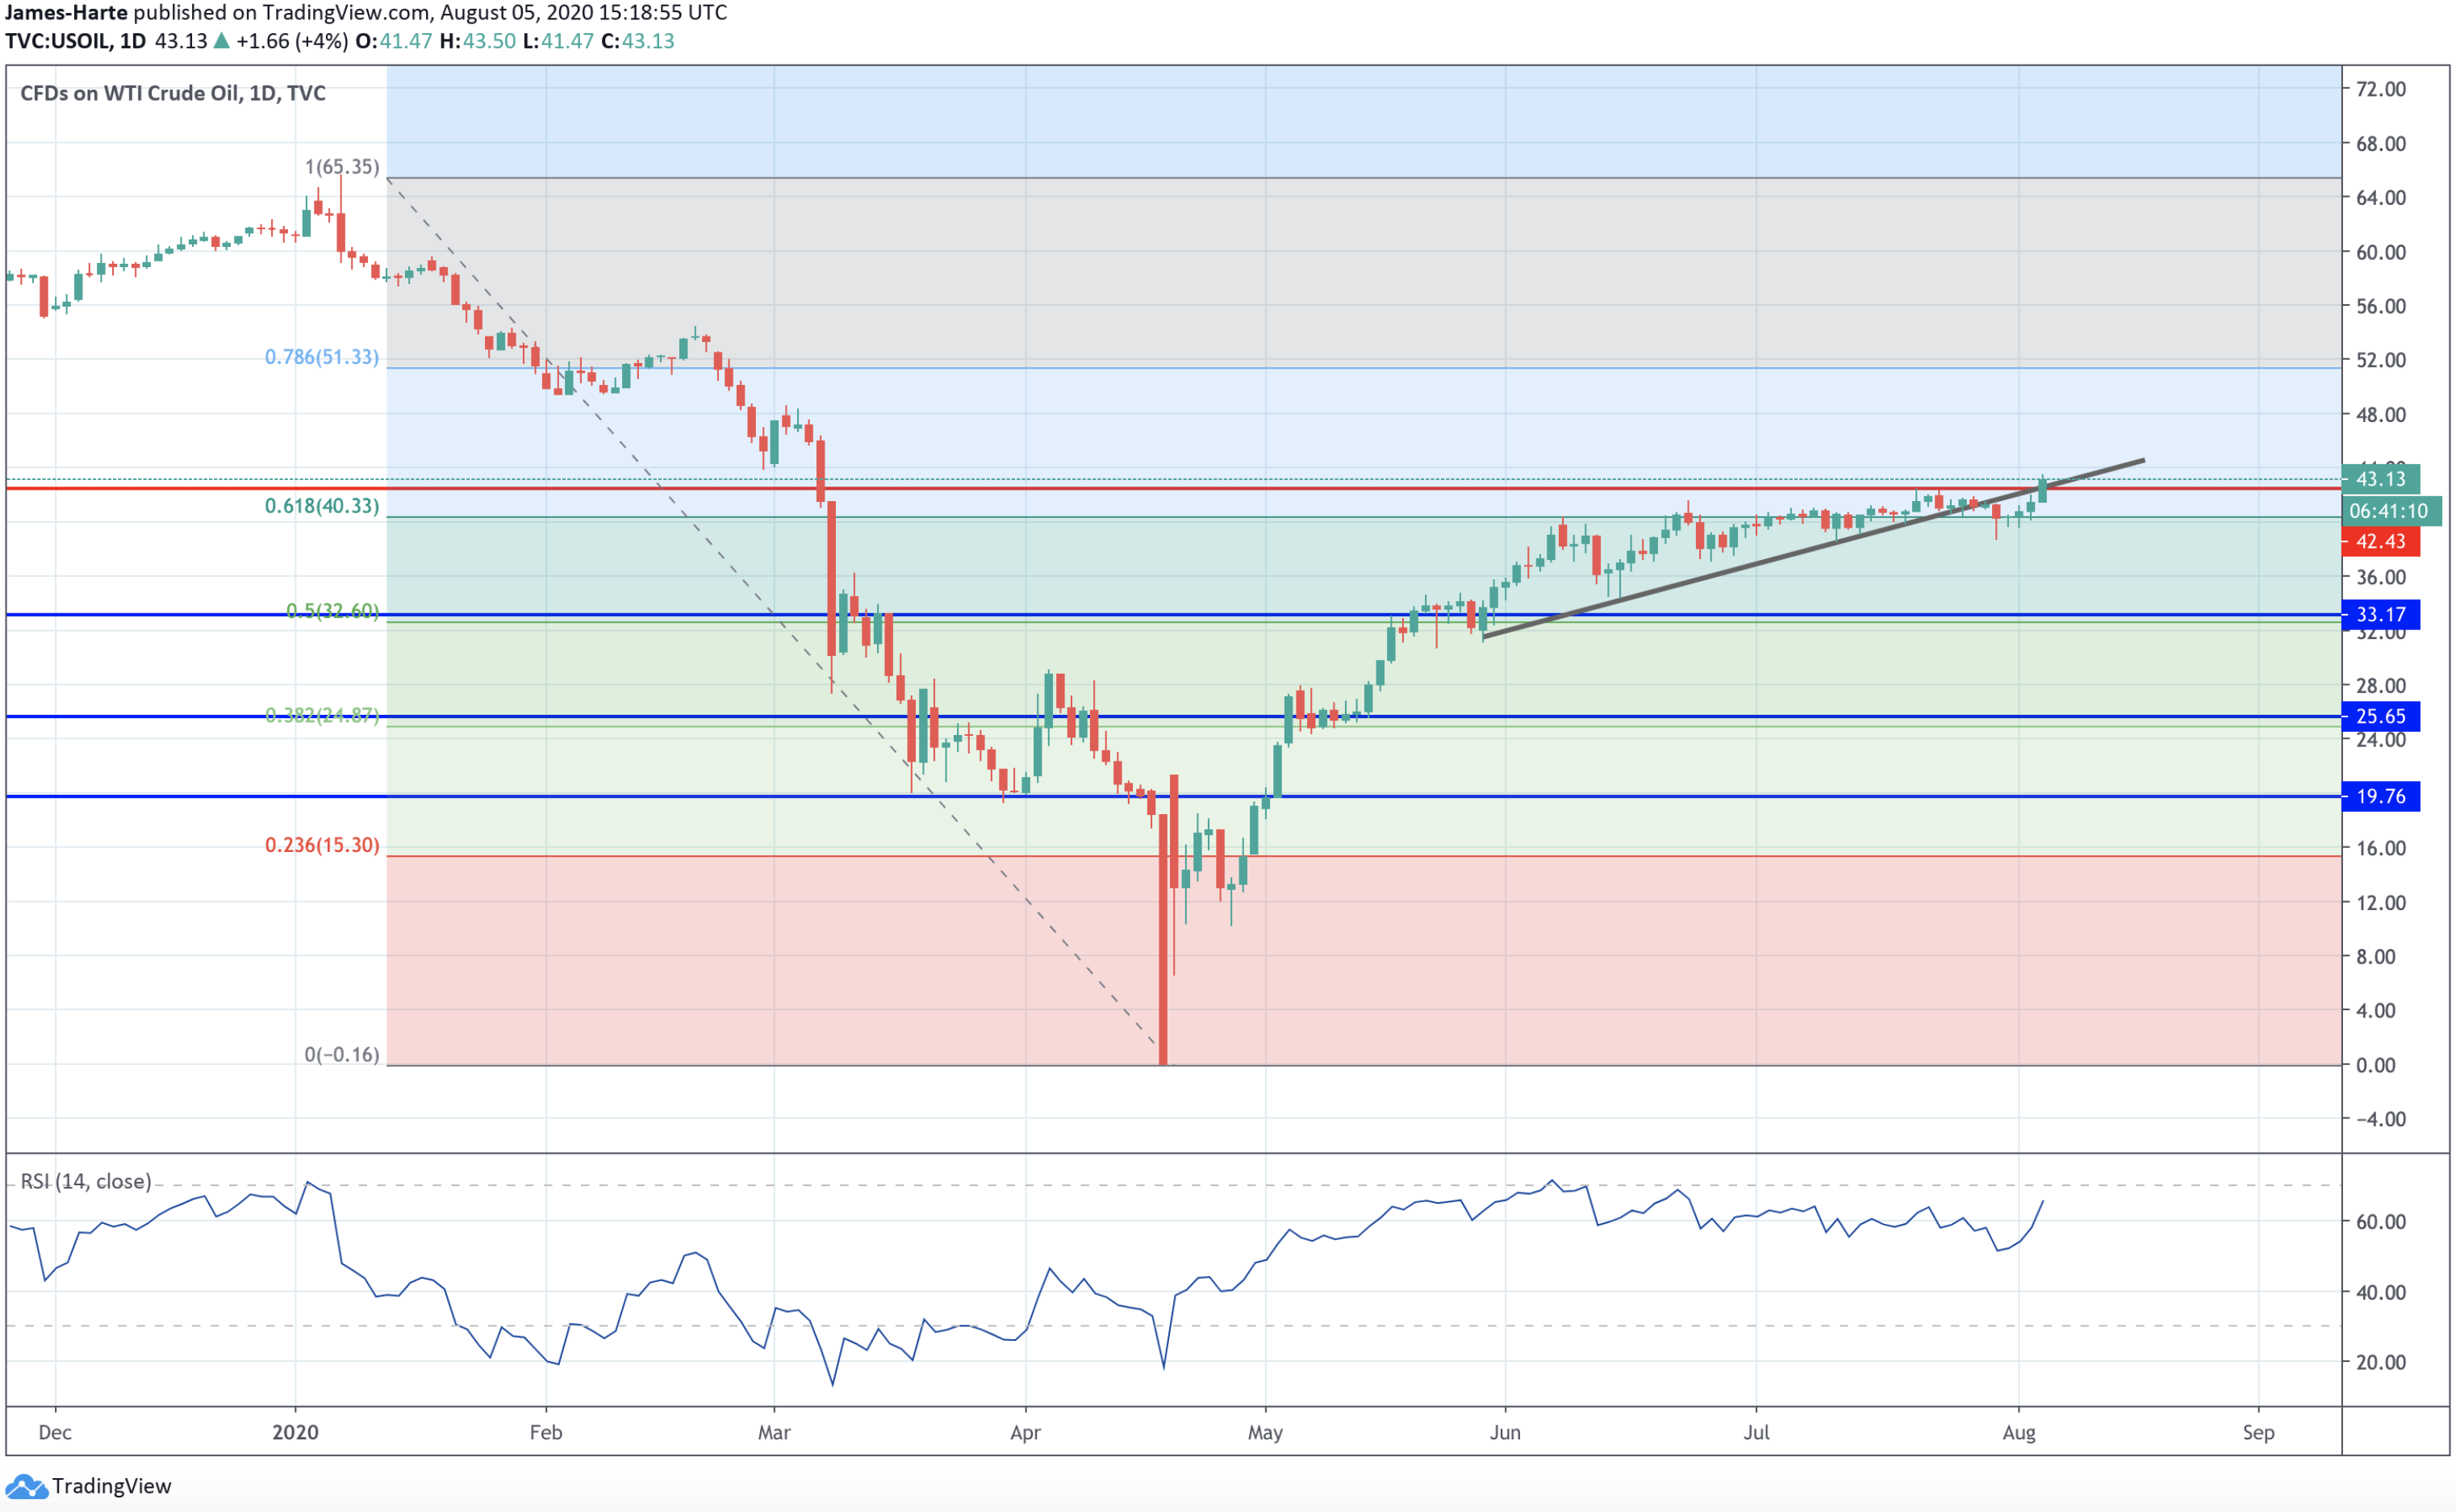Click the blue 19.76 price level tag
2456x1512 pixels.
pos(2380,796)
